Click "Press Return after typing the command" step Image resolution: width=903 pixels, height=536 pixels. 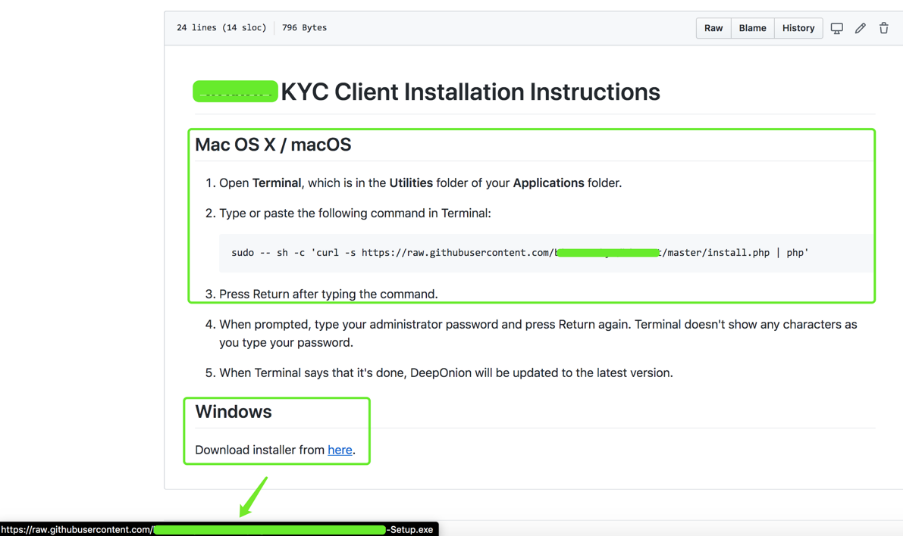tap(328, 294)
